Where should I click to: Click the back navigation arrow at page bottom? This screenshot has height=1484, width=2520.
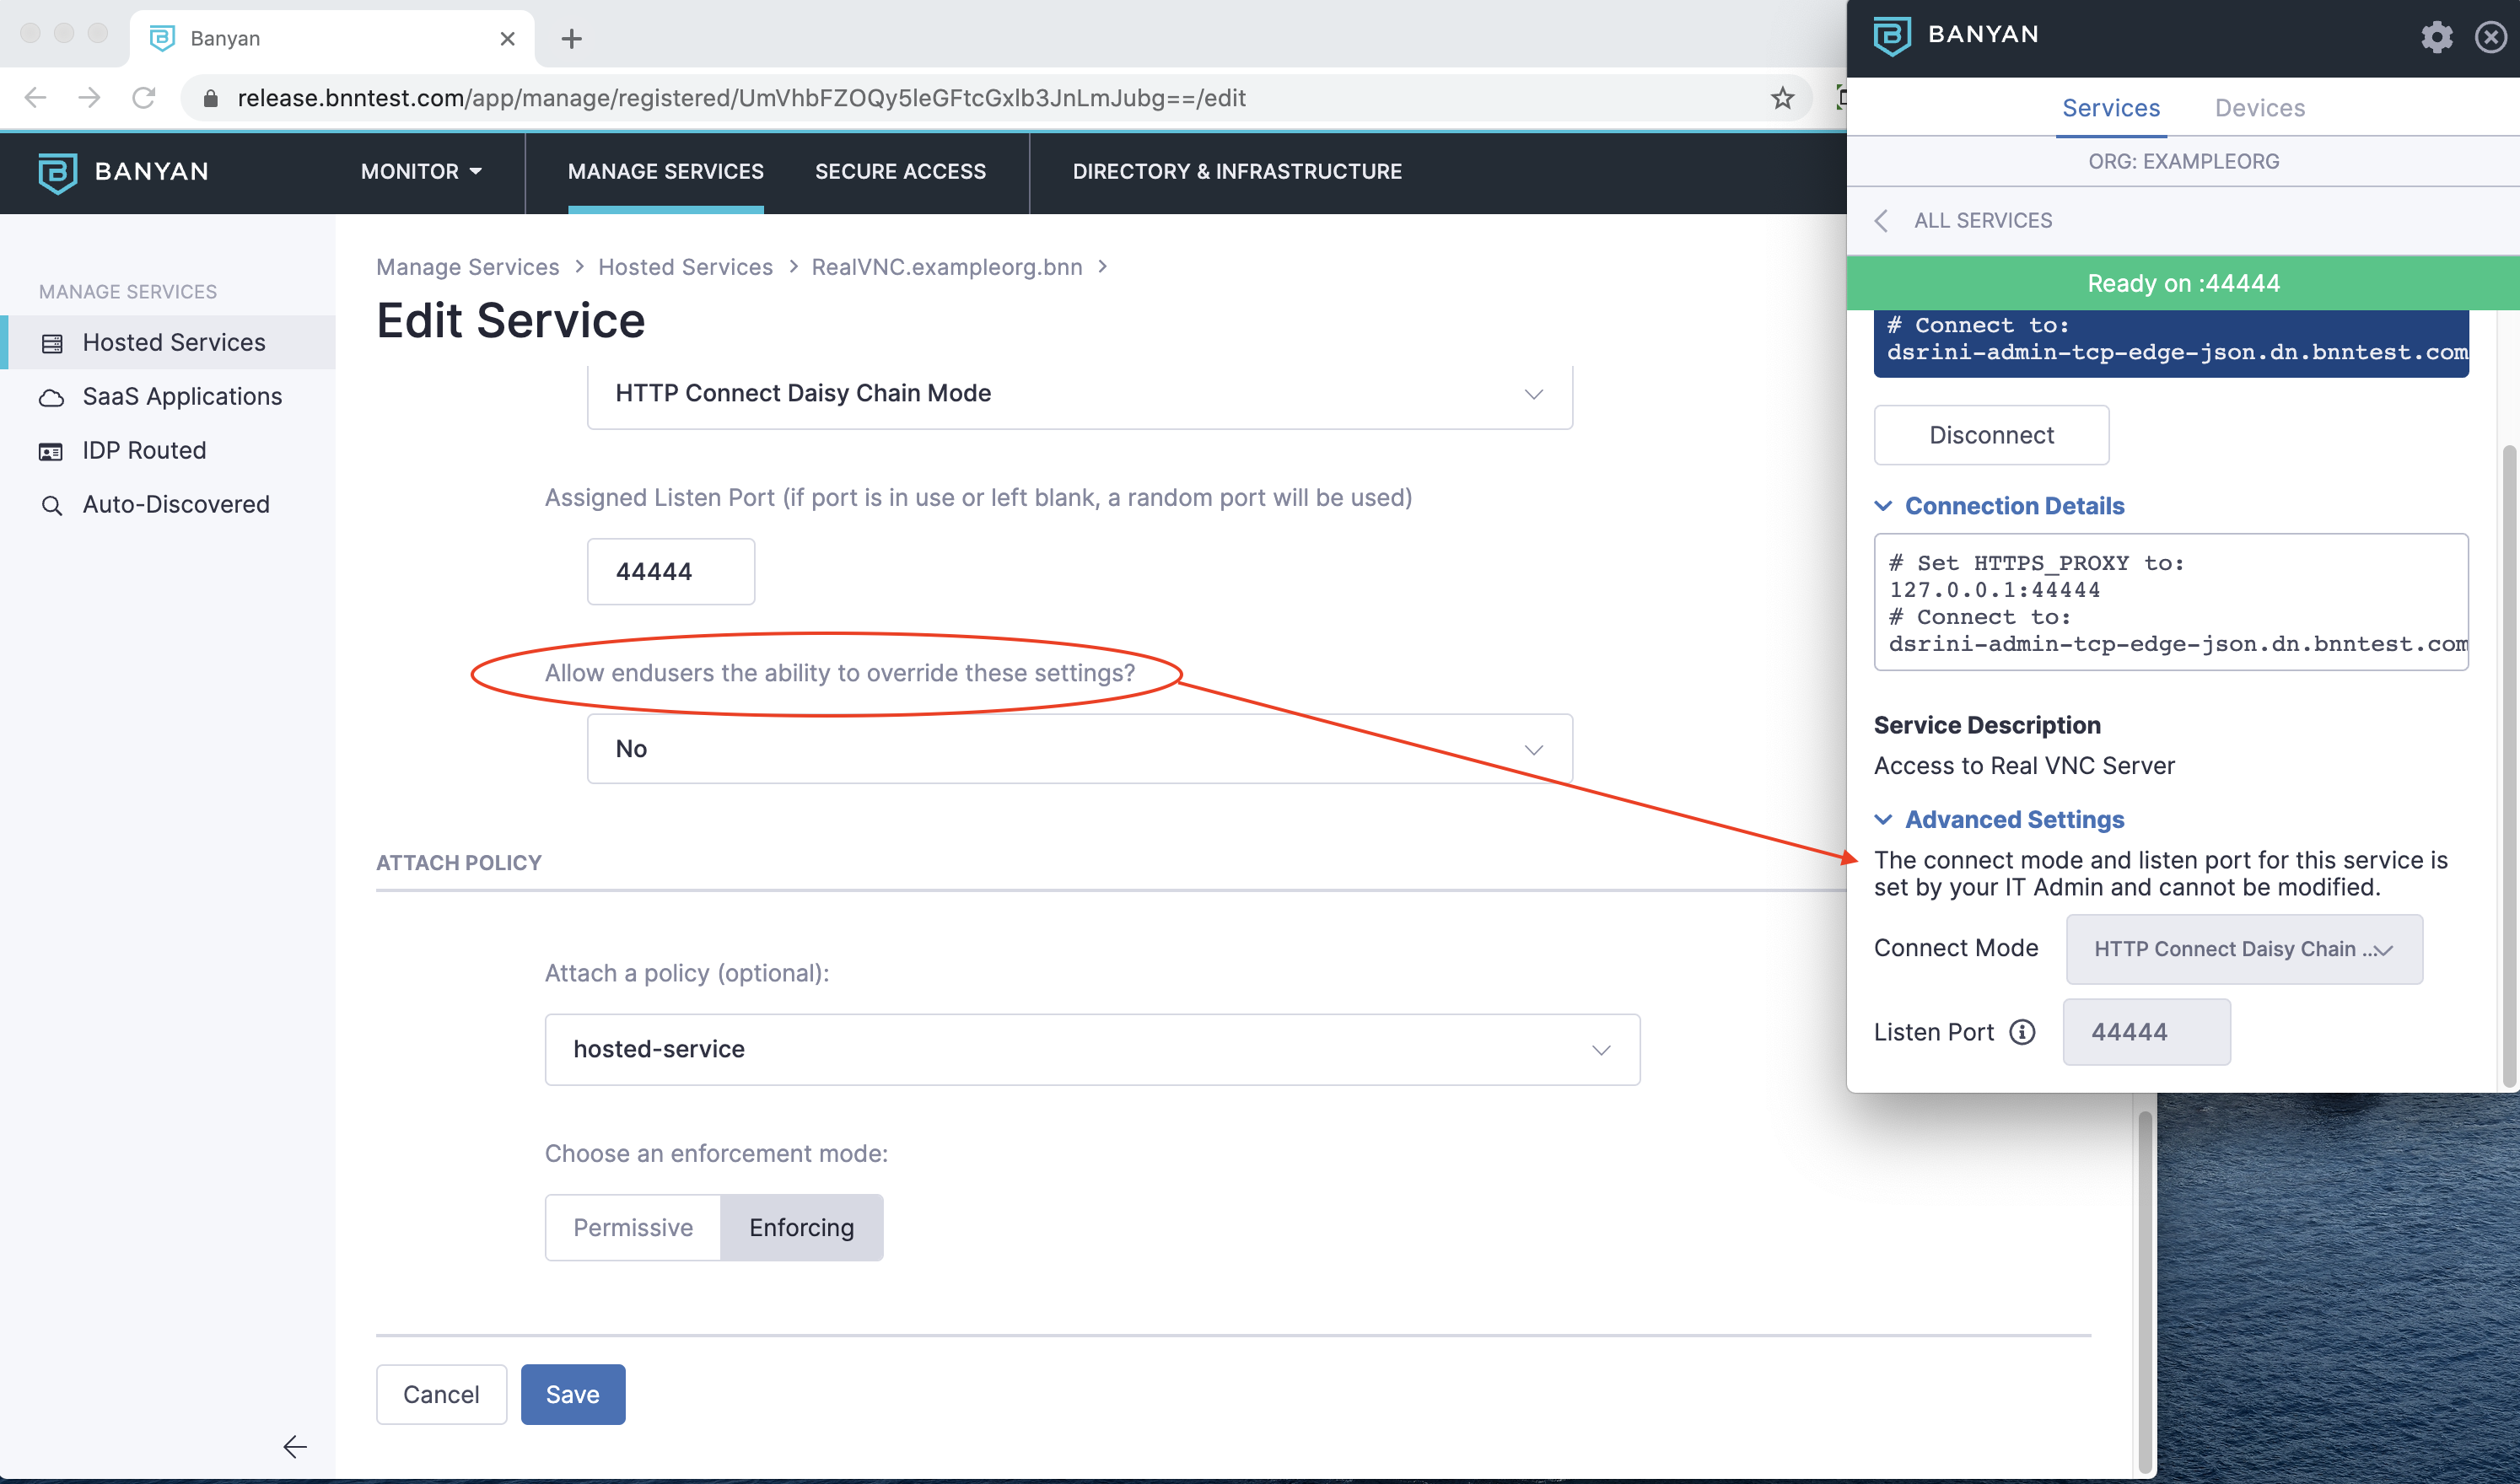(x=293, y=1445)
